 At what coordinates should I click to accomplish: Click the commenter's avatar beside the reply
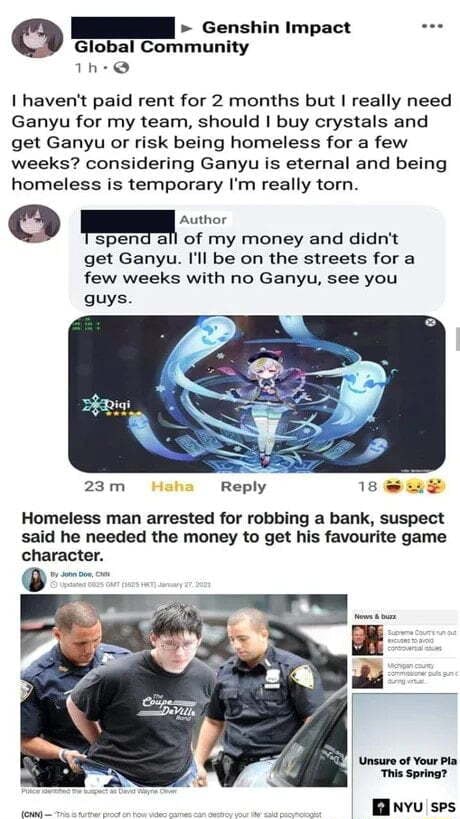point(34,224)
